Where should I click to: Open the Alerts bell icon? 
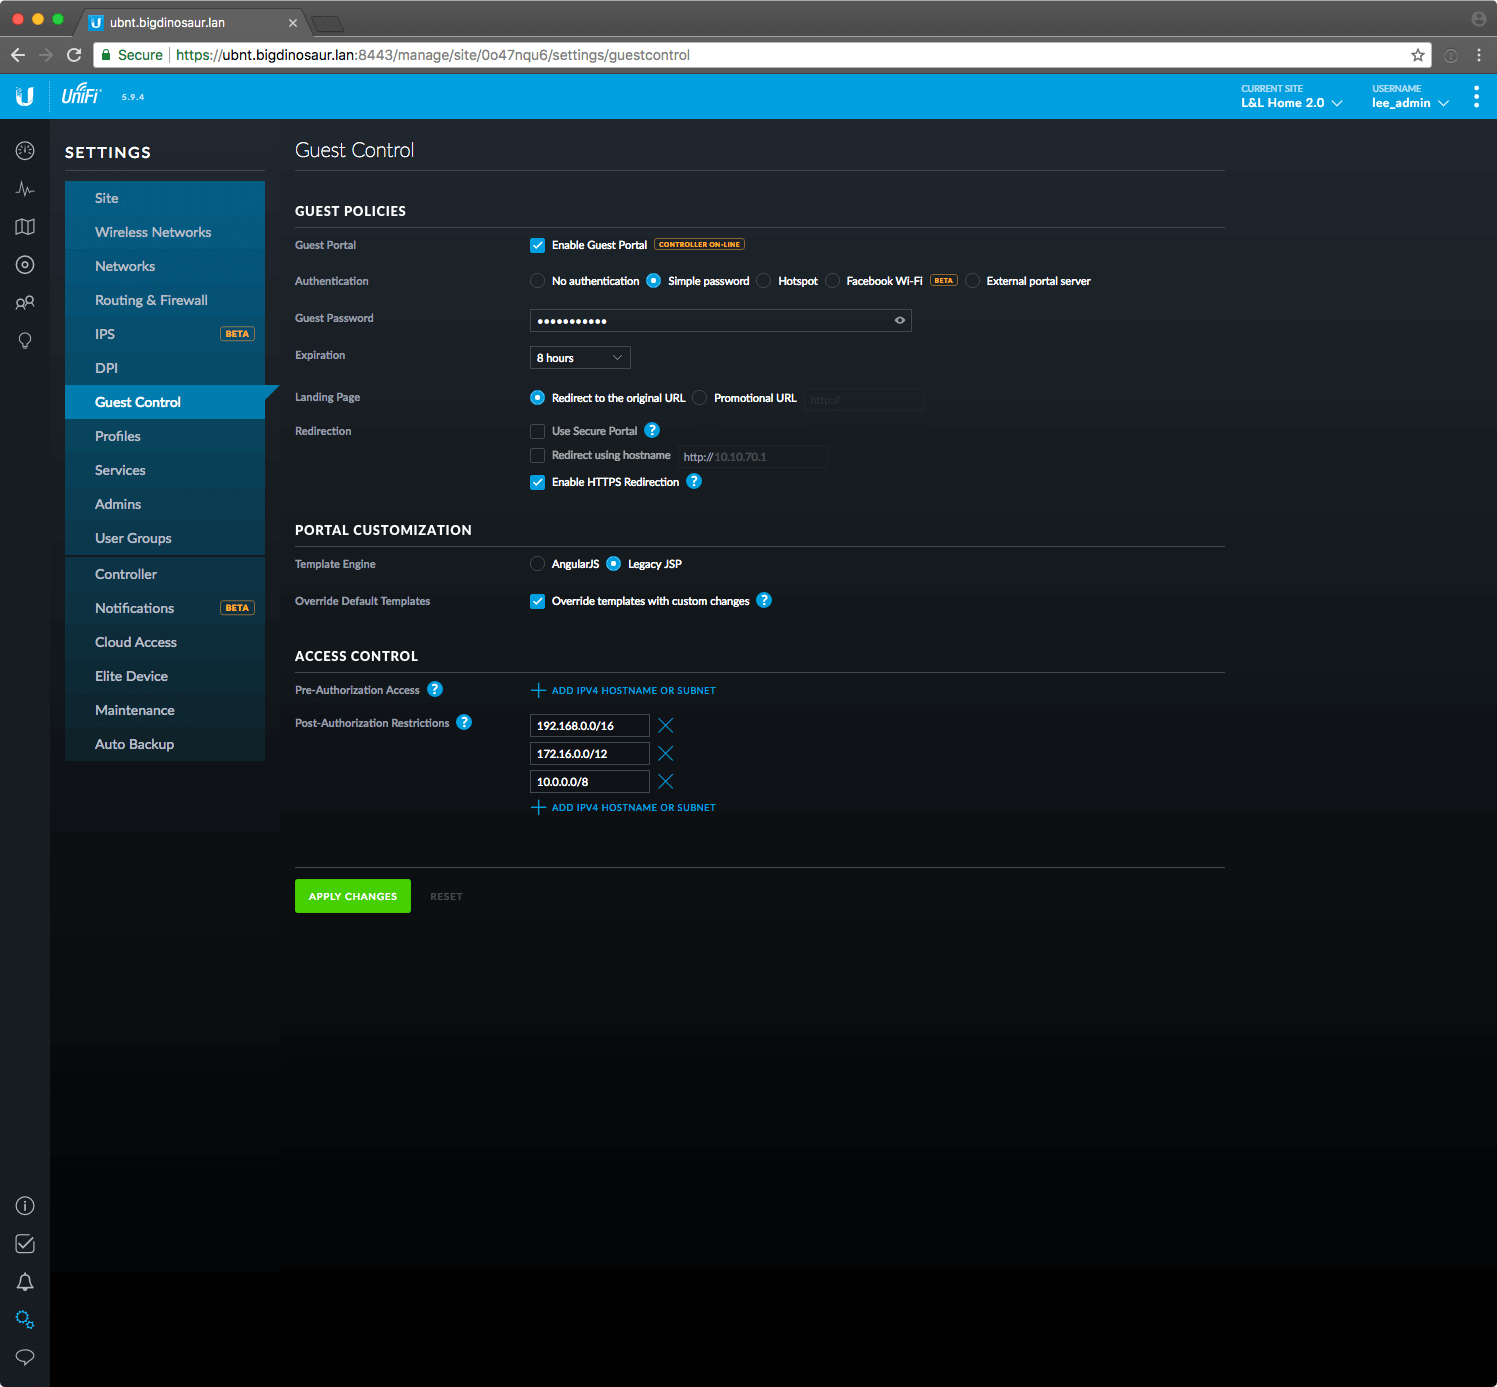pos(25,1282)
